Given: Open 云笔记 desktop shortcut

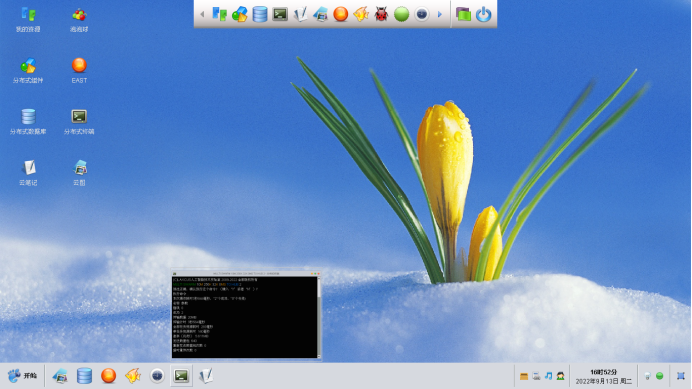Looking at the screenshot, I should (28, 173).
